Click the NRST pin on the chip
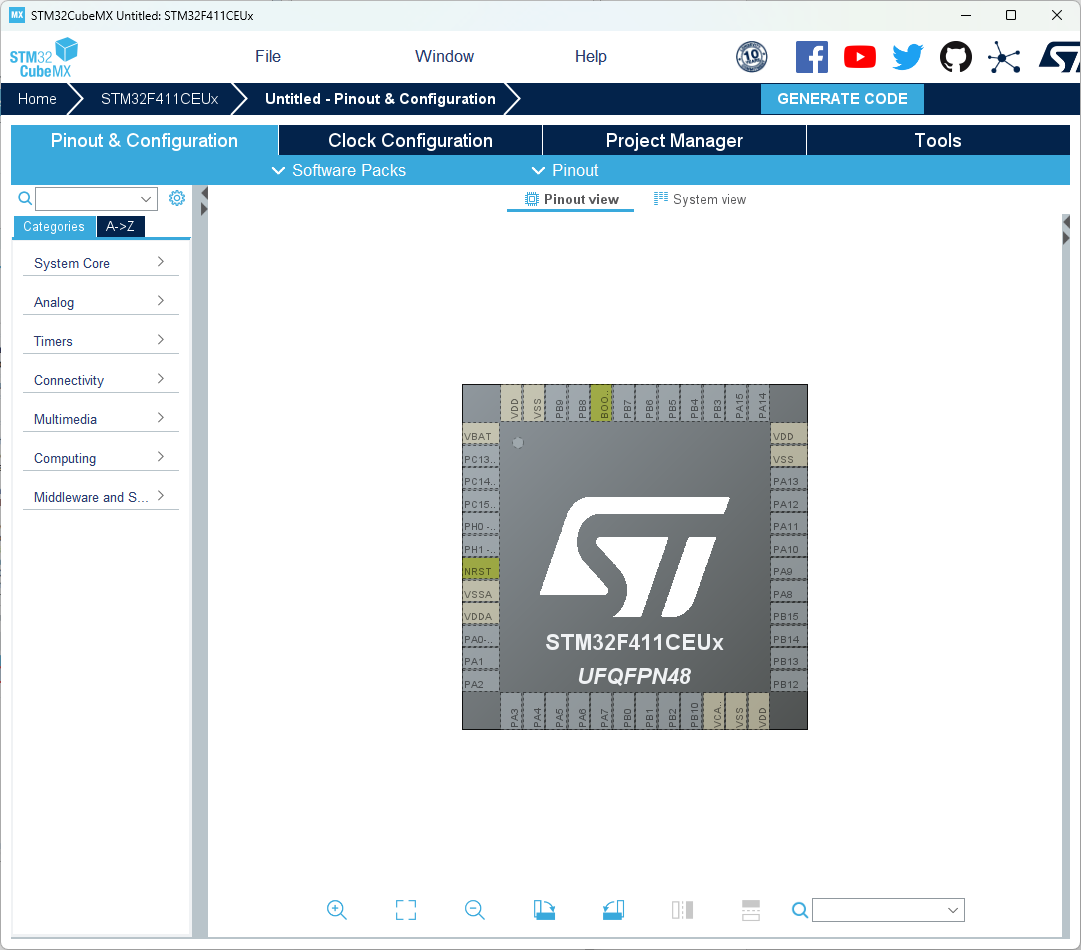Image resolution: width=1081 pixels, height=950 pixels. click(x=480, y=571)
